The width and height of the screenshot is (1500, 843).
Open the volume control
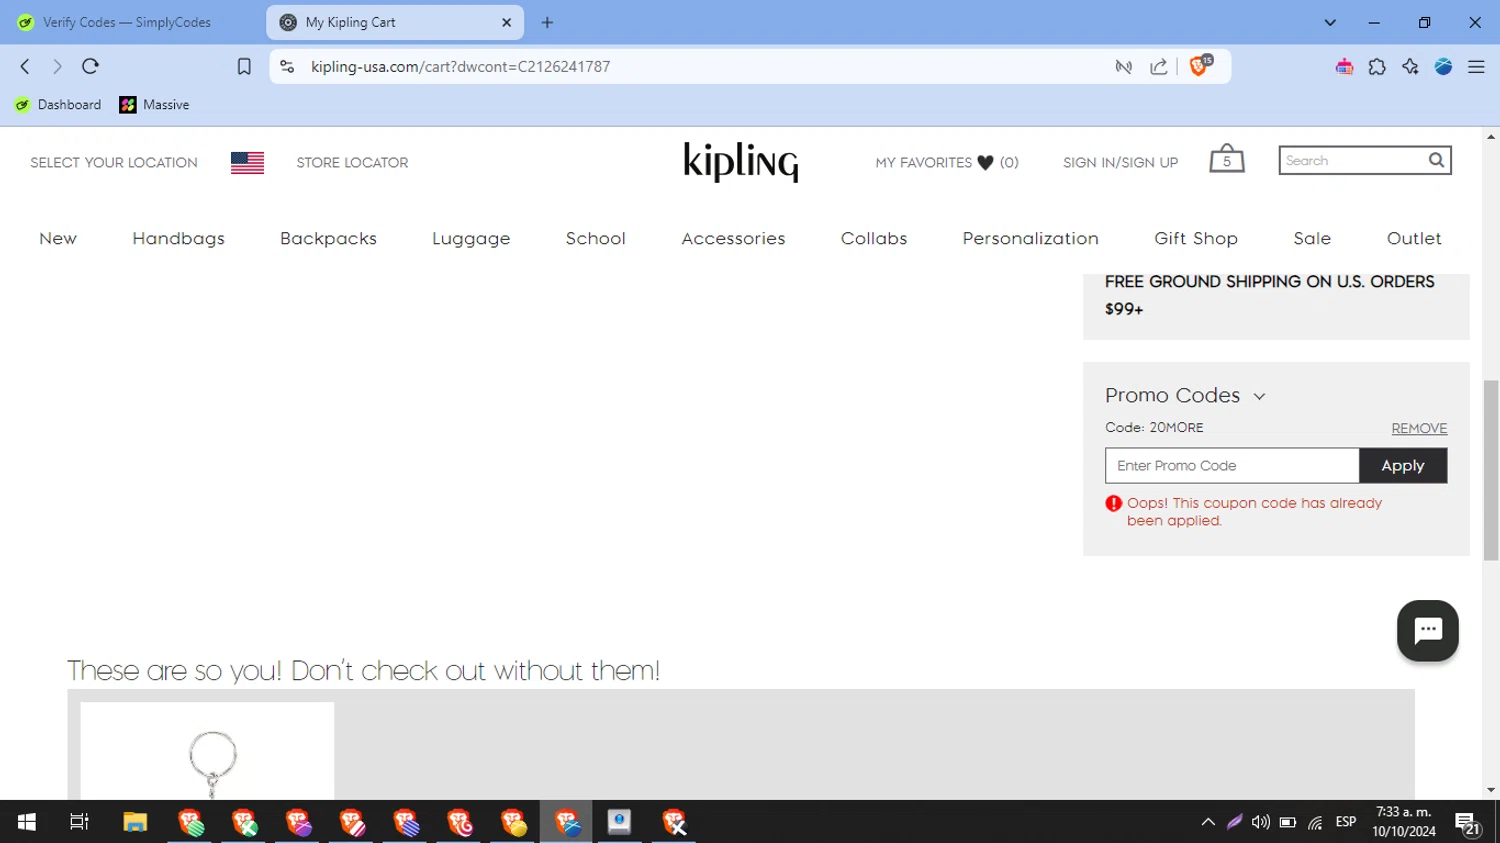click(x=1261, y=822)
